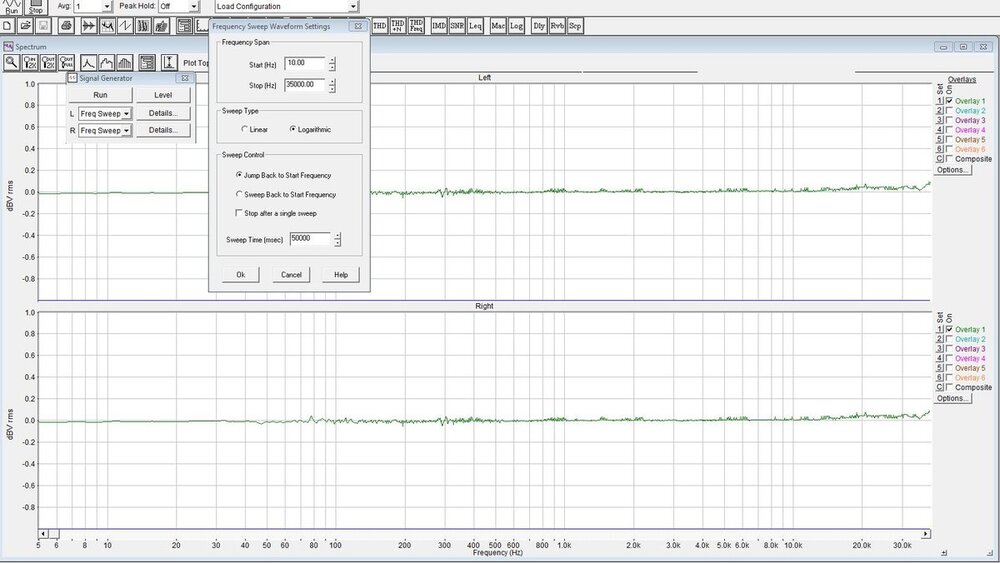The image size is (1000, 563).
Task: Click the Start (Hz) input field
Action: point(305,64)
